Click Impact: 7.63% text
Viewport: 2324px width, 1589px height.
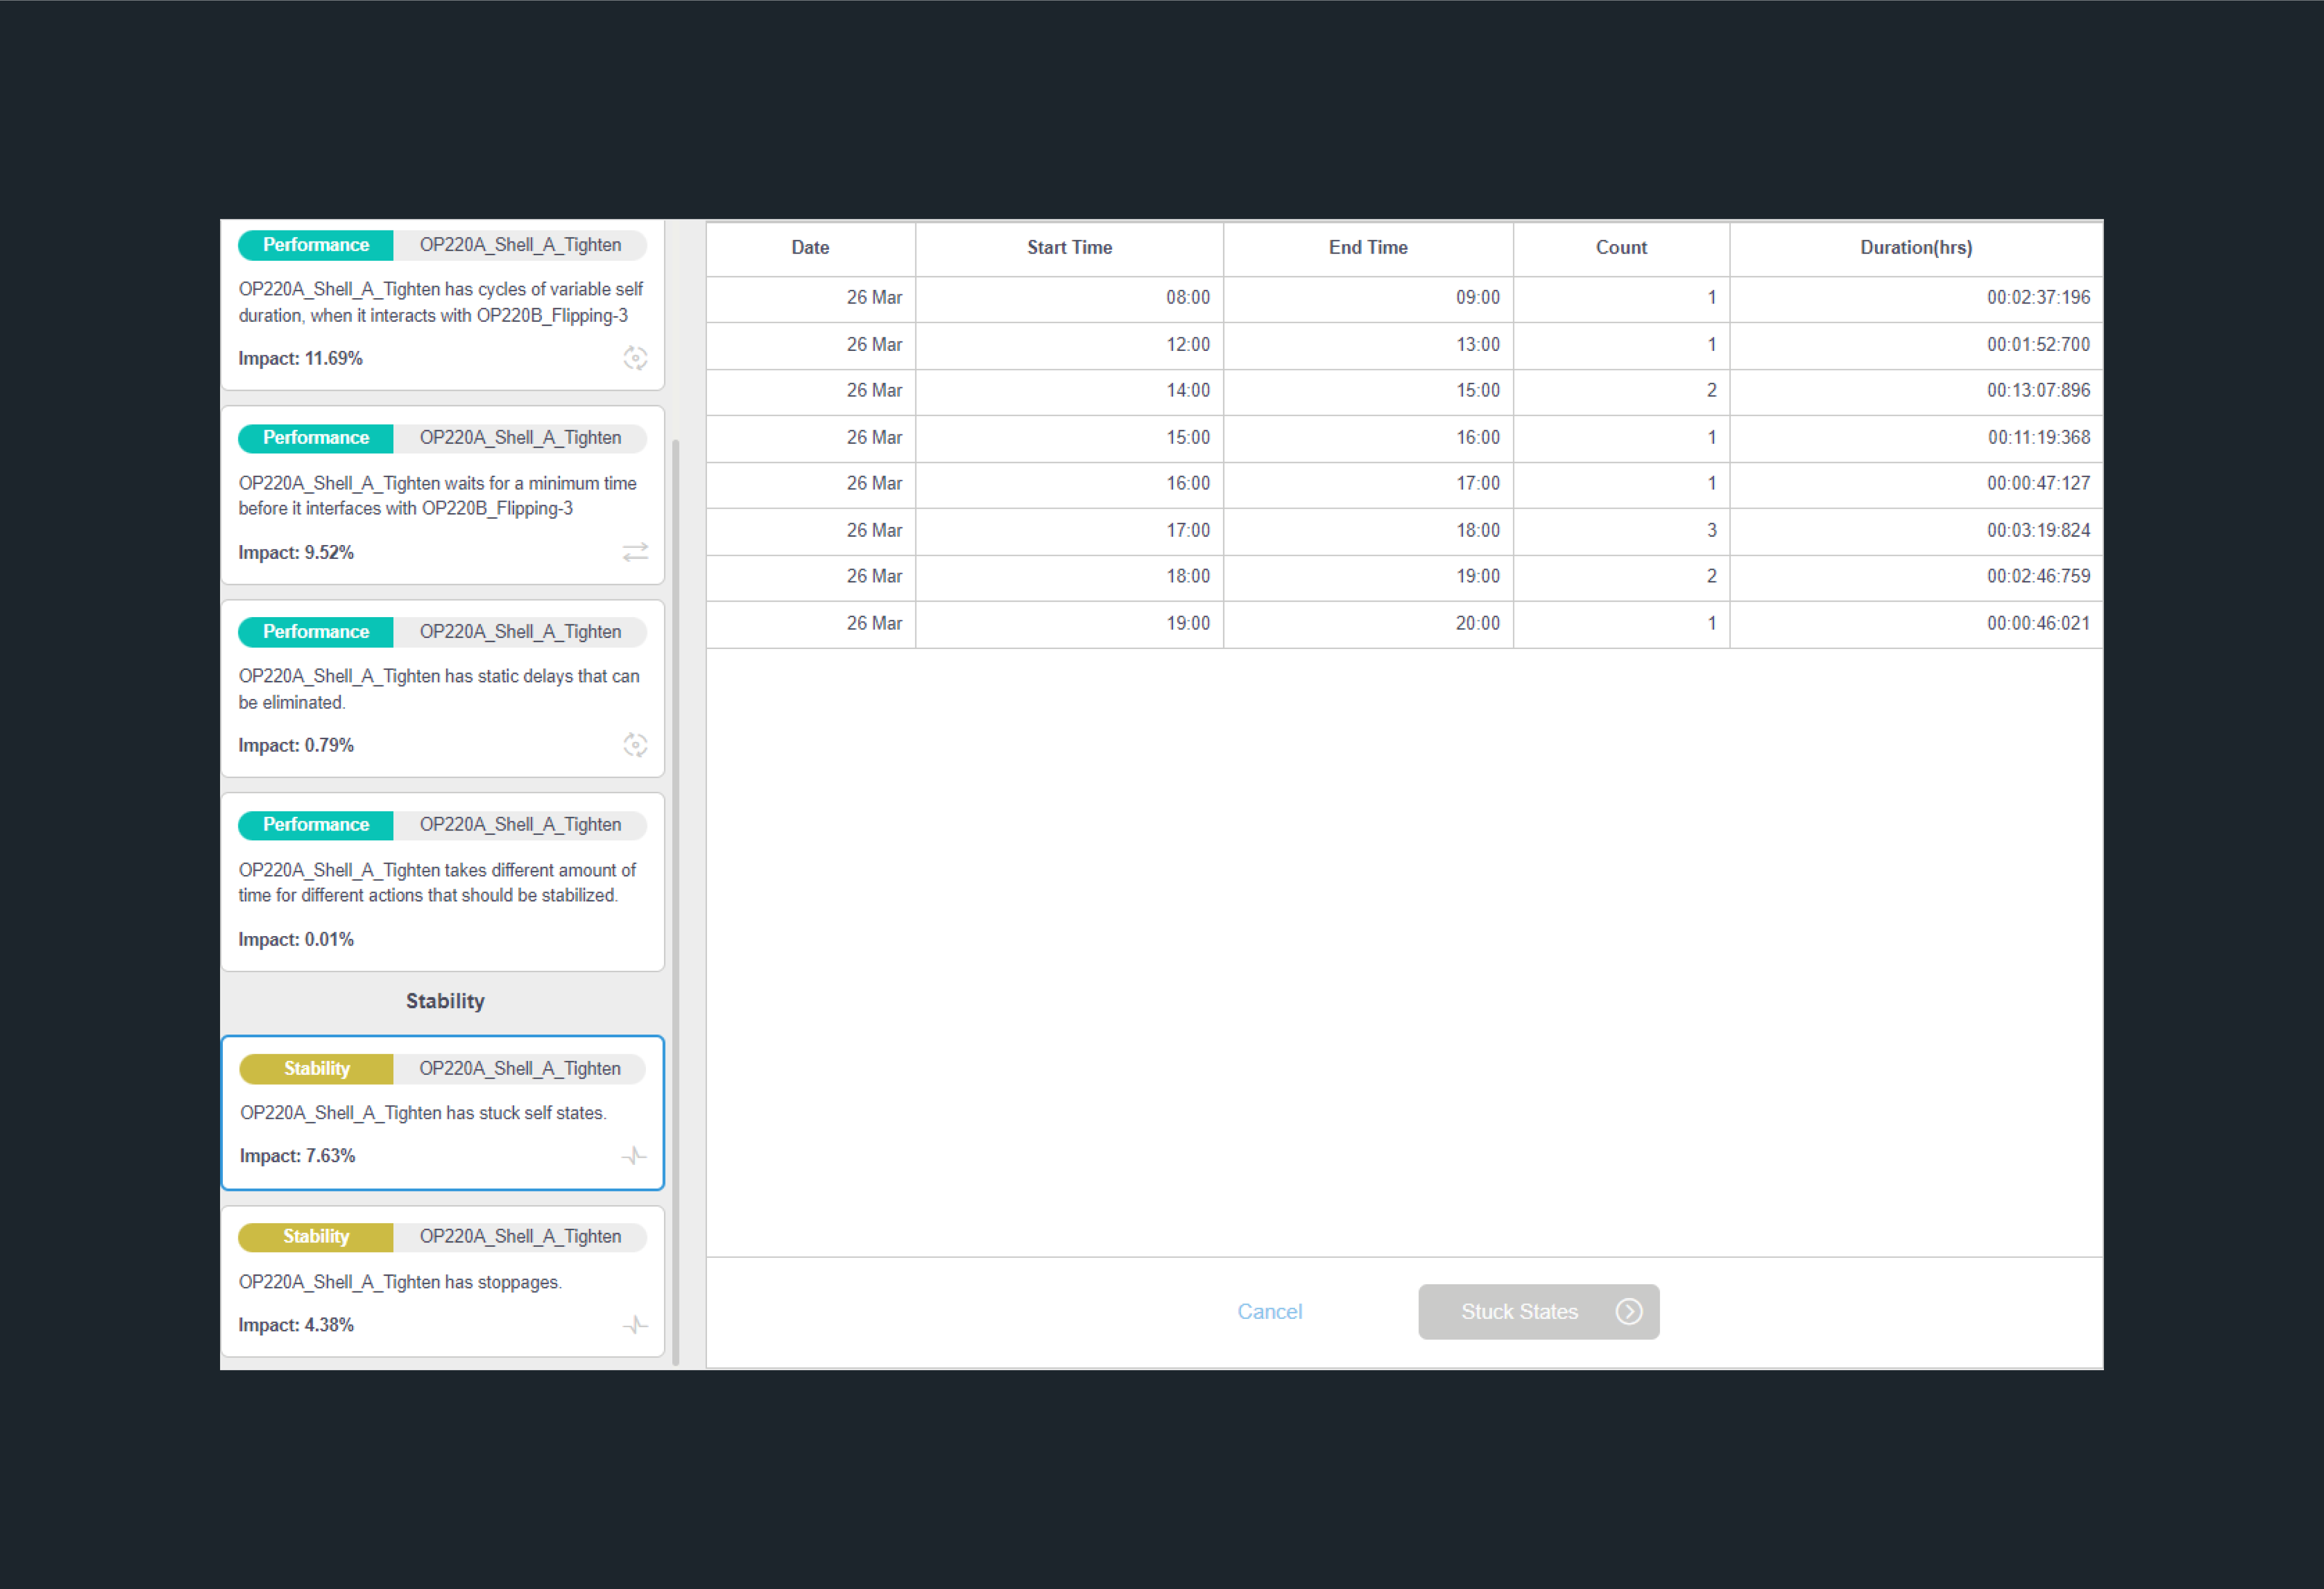(297, 1156)
